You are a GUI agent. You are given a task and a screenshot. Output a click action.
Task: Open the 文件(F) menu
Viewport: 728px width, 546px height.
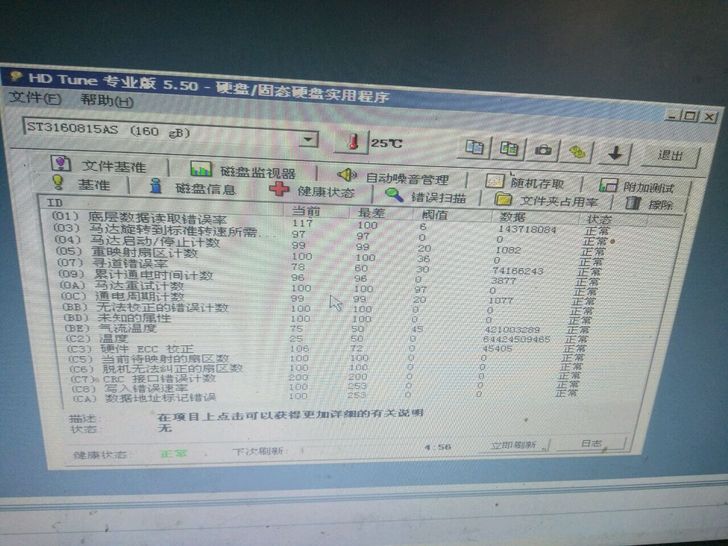[35, 98]
